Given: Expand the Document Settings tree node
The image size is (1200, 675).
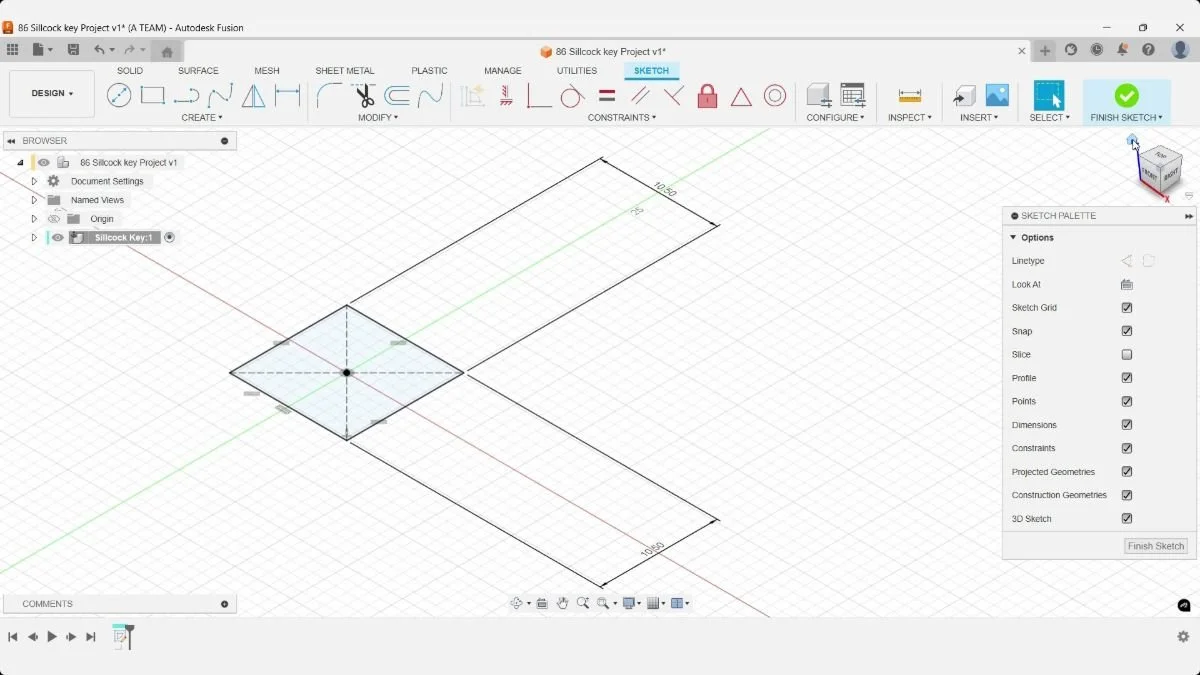Looking at the screenshot, I should [34, 182].
